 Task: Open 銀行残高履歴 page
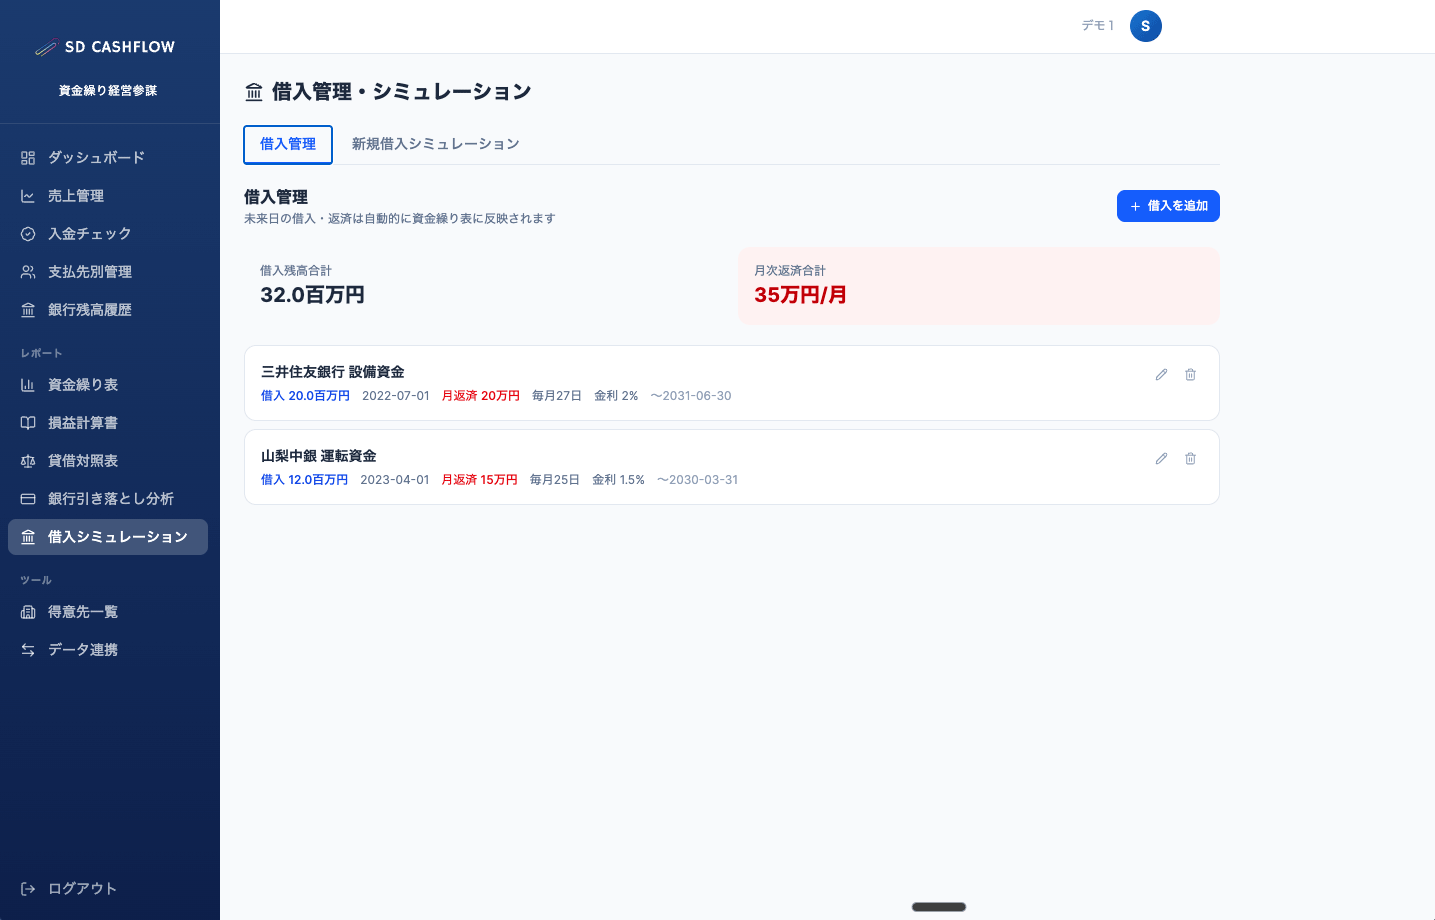click(108, 310)
